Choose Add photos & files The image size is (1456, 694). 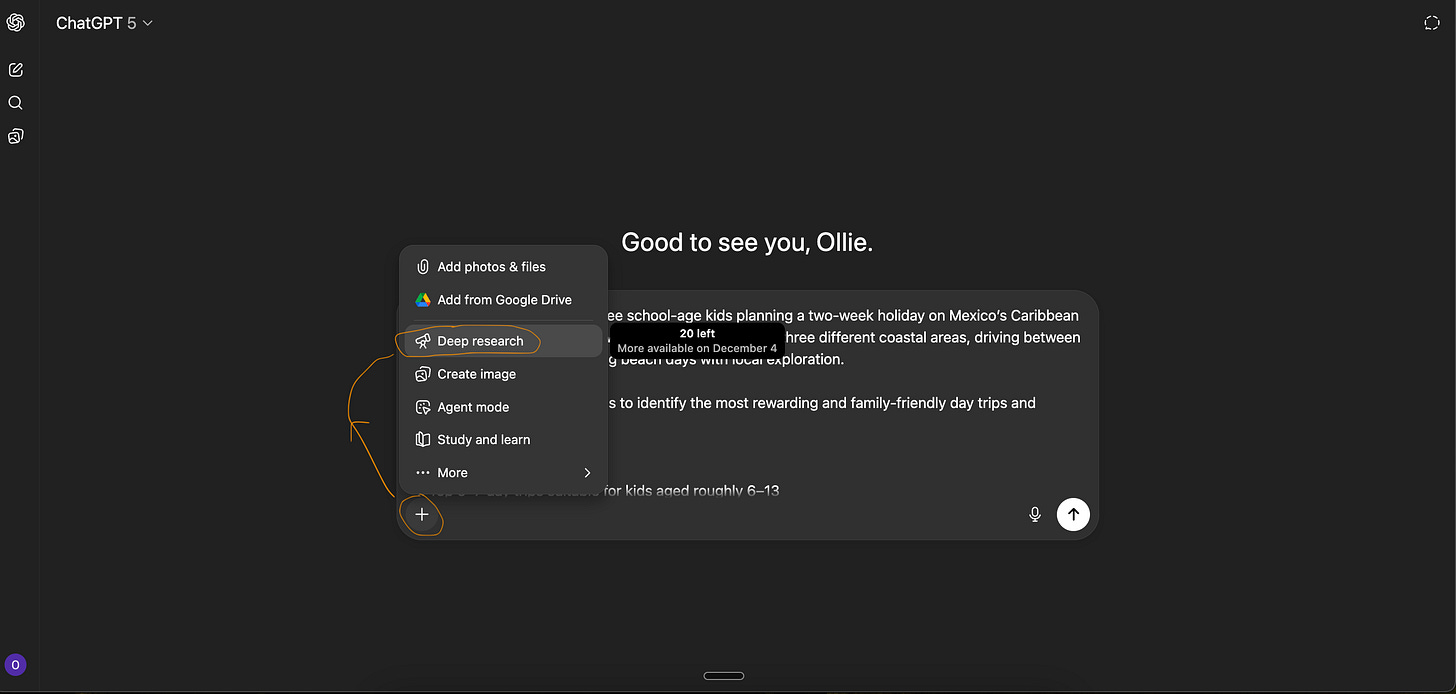click(x=503, y=267)
